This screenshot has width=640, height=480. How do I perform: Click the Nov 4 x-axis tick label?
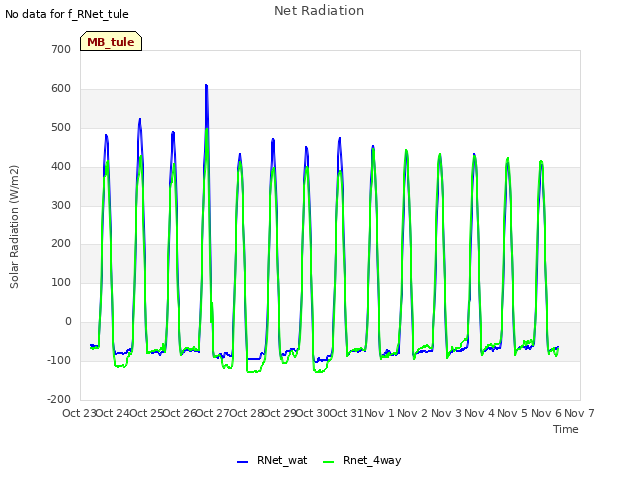coord(479,413)
